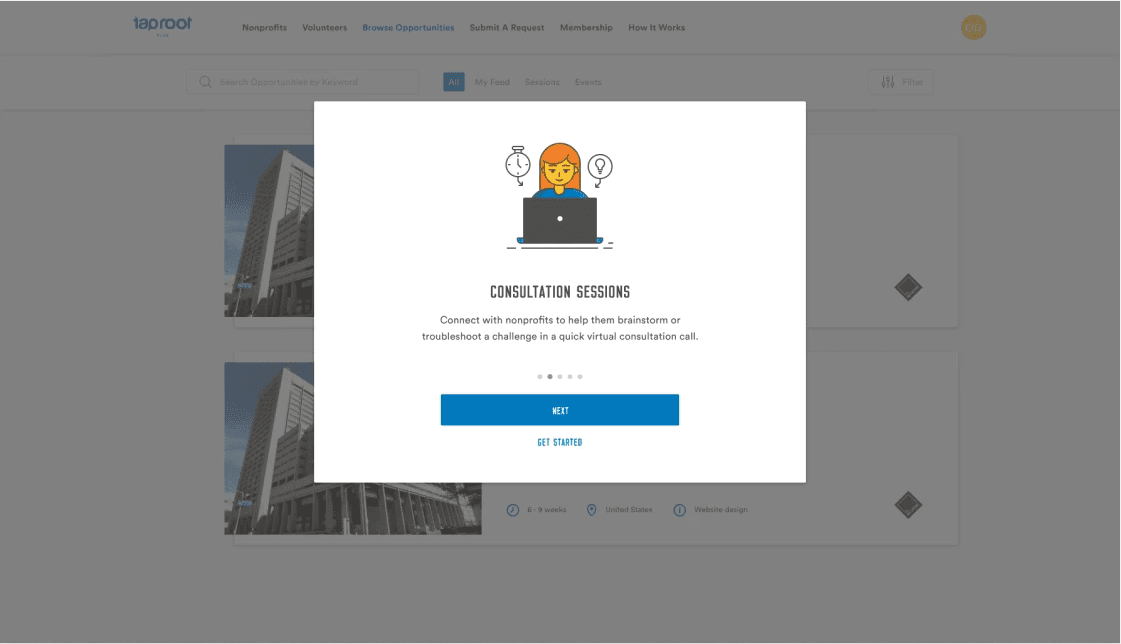Focus the Search Opportunities by Keyword field
Viewport: 1121px width, 644px height.
point(302,82)
